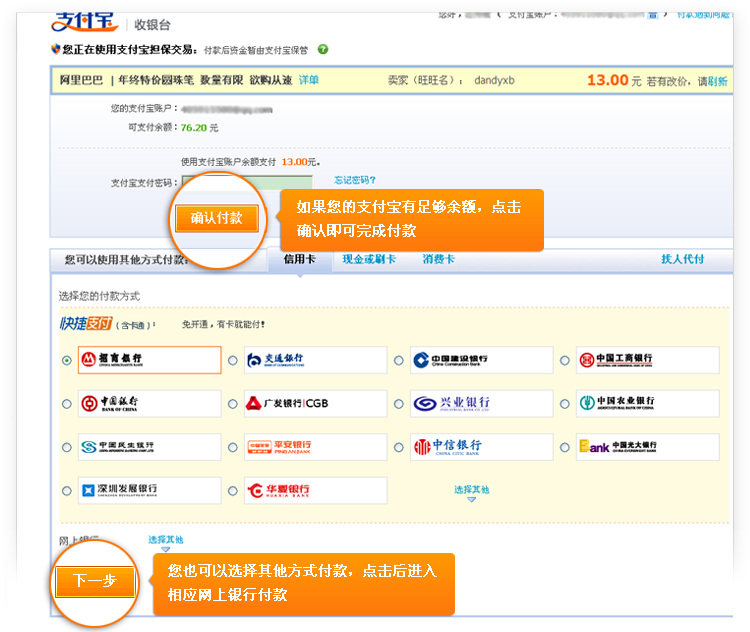Select the 兴业银行 radio button

pos(399,404)
